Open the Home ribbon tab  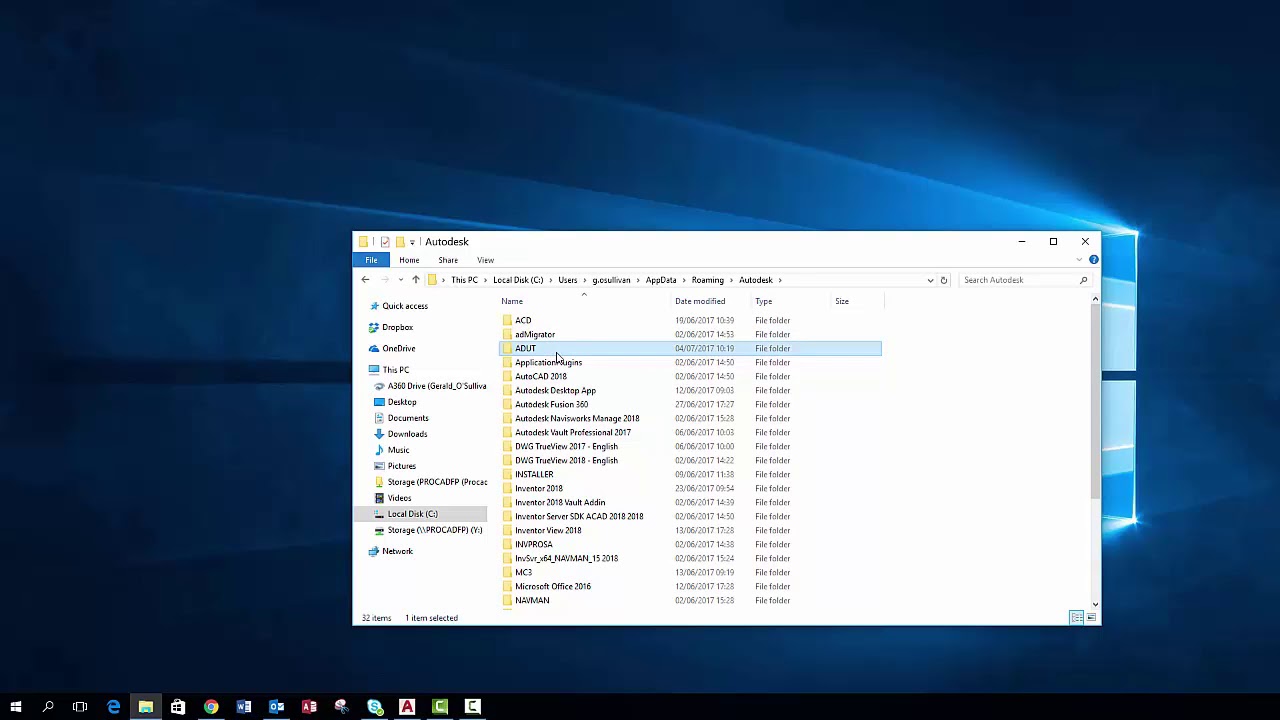tap(409, 260)
